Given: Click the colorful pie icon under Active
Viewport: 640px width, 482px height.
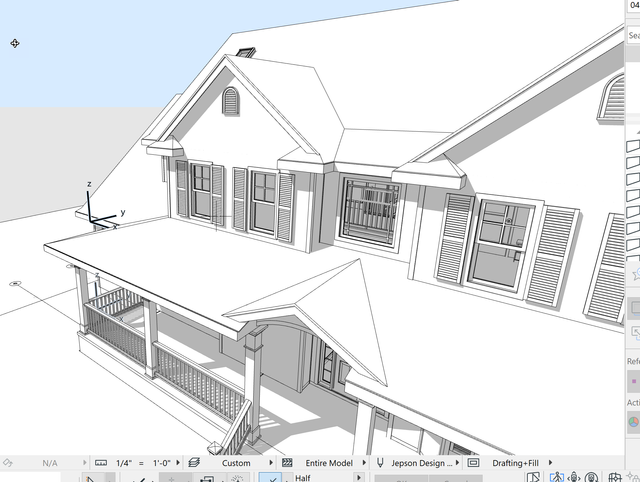Looking at the screenshot, I should coord(633,422).
